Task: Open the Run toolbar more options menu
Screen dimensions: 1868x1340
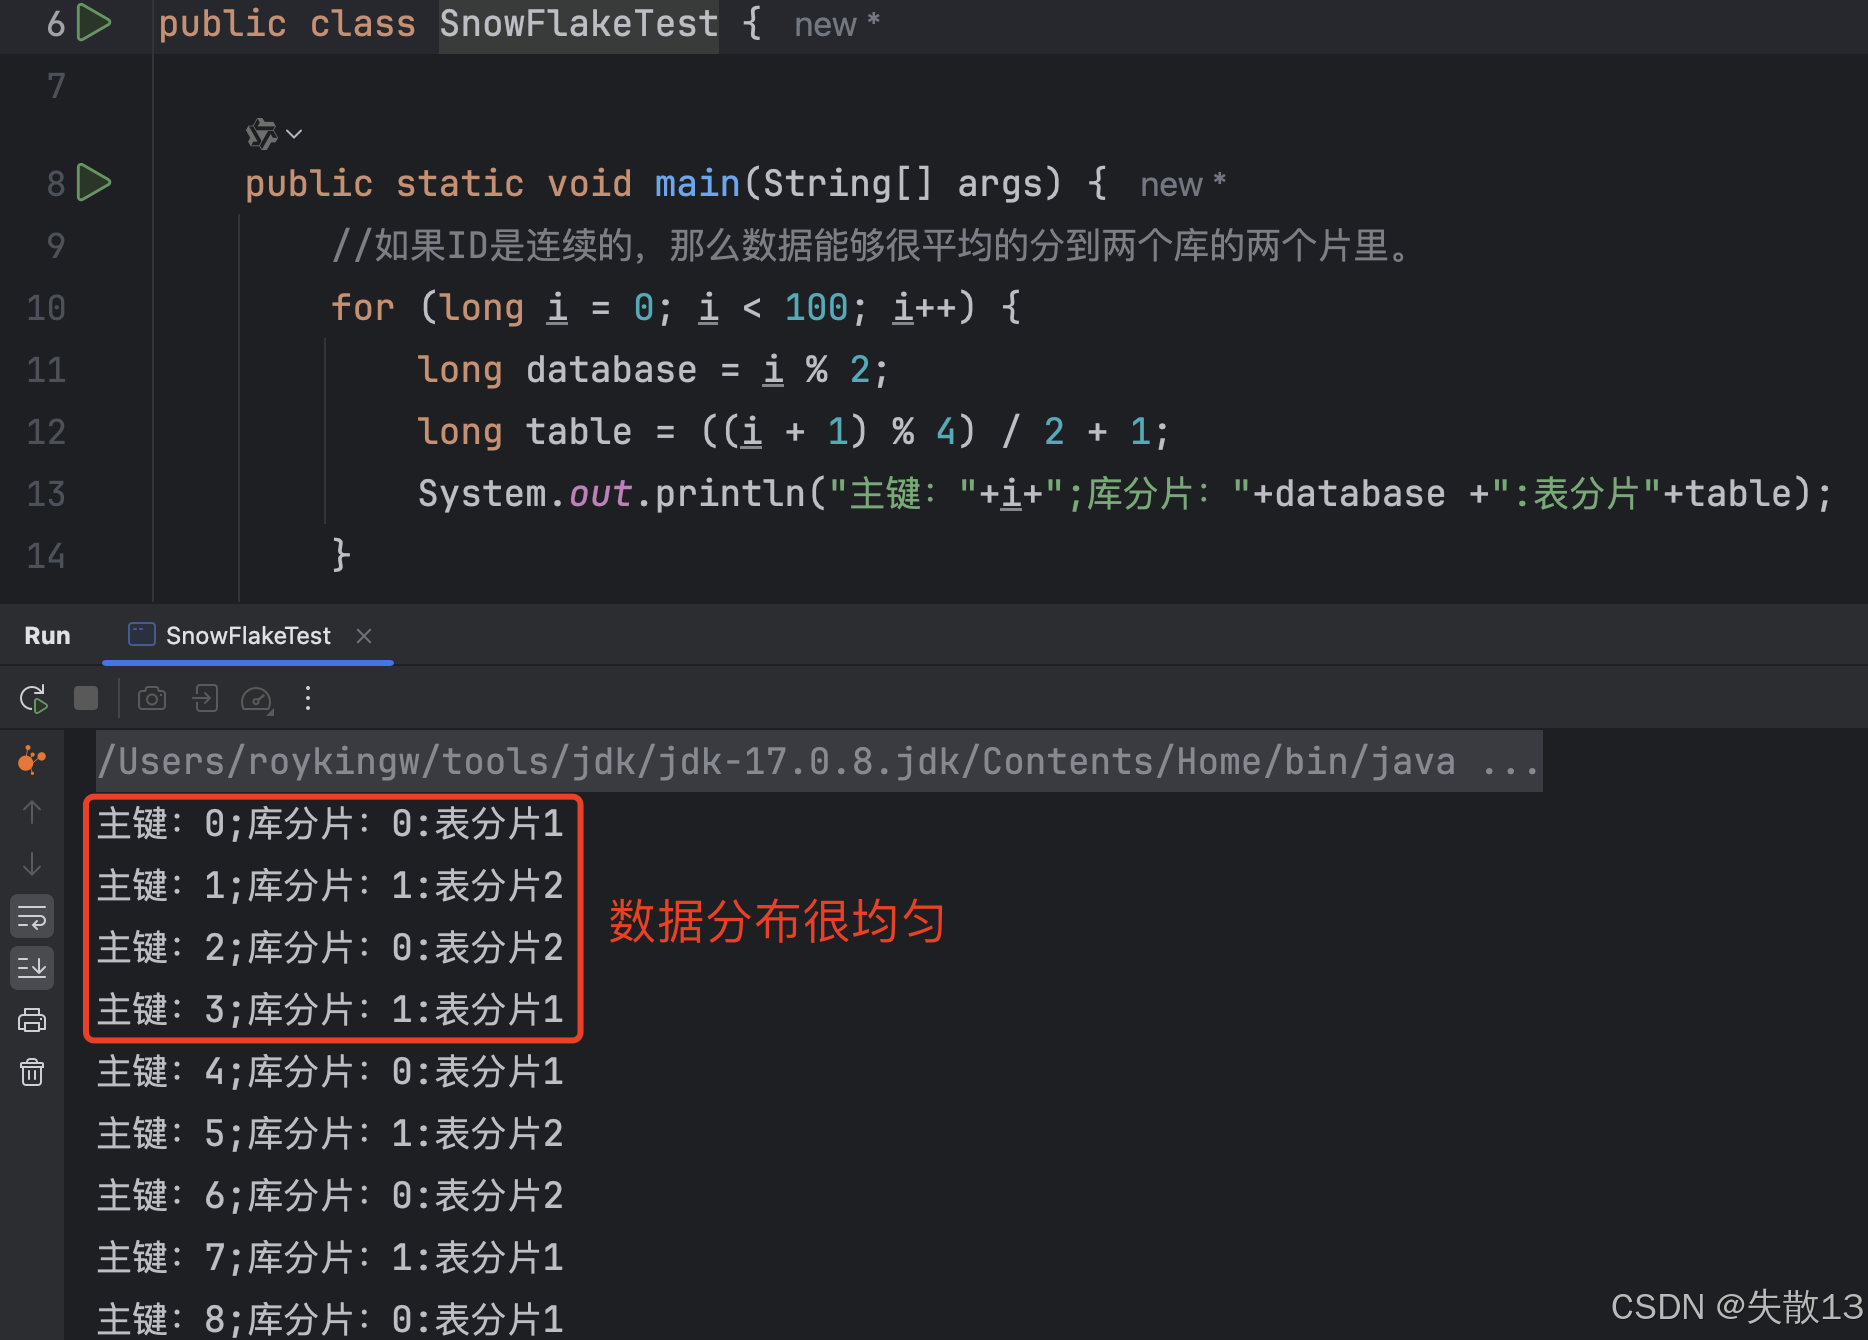Action: (308, 698)
